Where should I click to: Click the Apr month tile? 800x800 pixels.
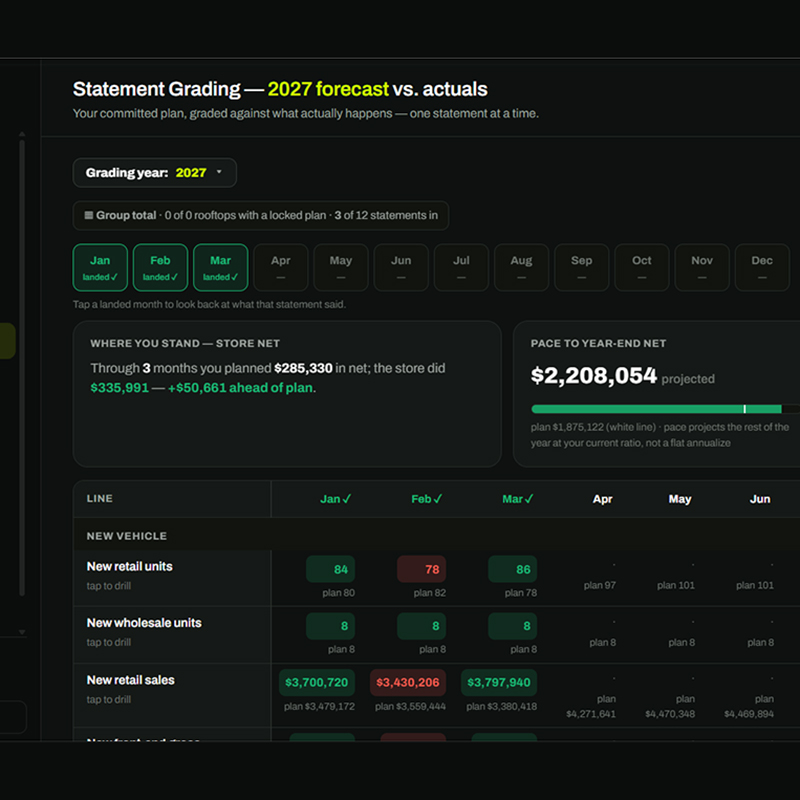pyautogui.click(x=281, y=267)
